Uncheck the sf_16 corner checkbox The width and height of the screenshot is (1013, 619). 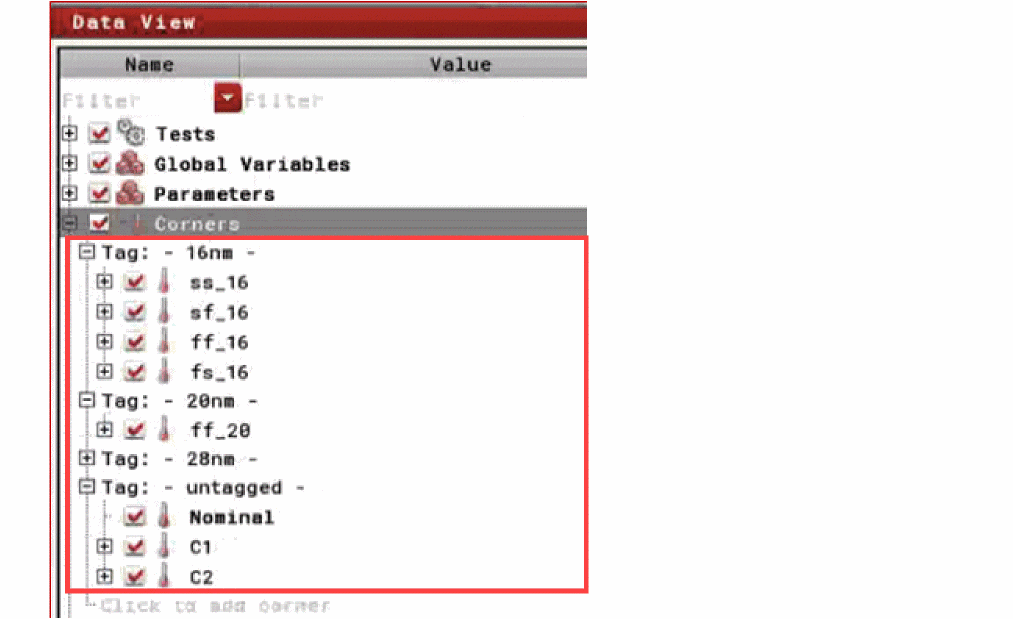point(134,312)
